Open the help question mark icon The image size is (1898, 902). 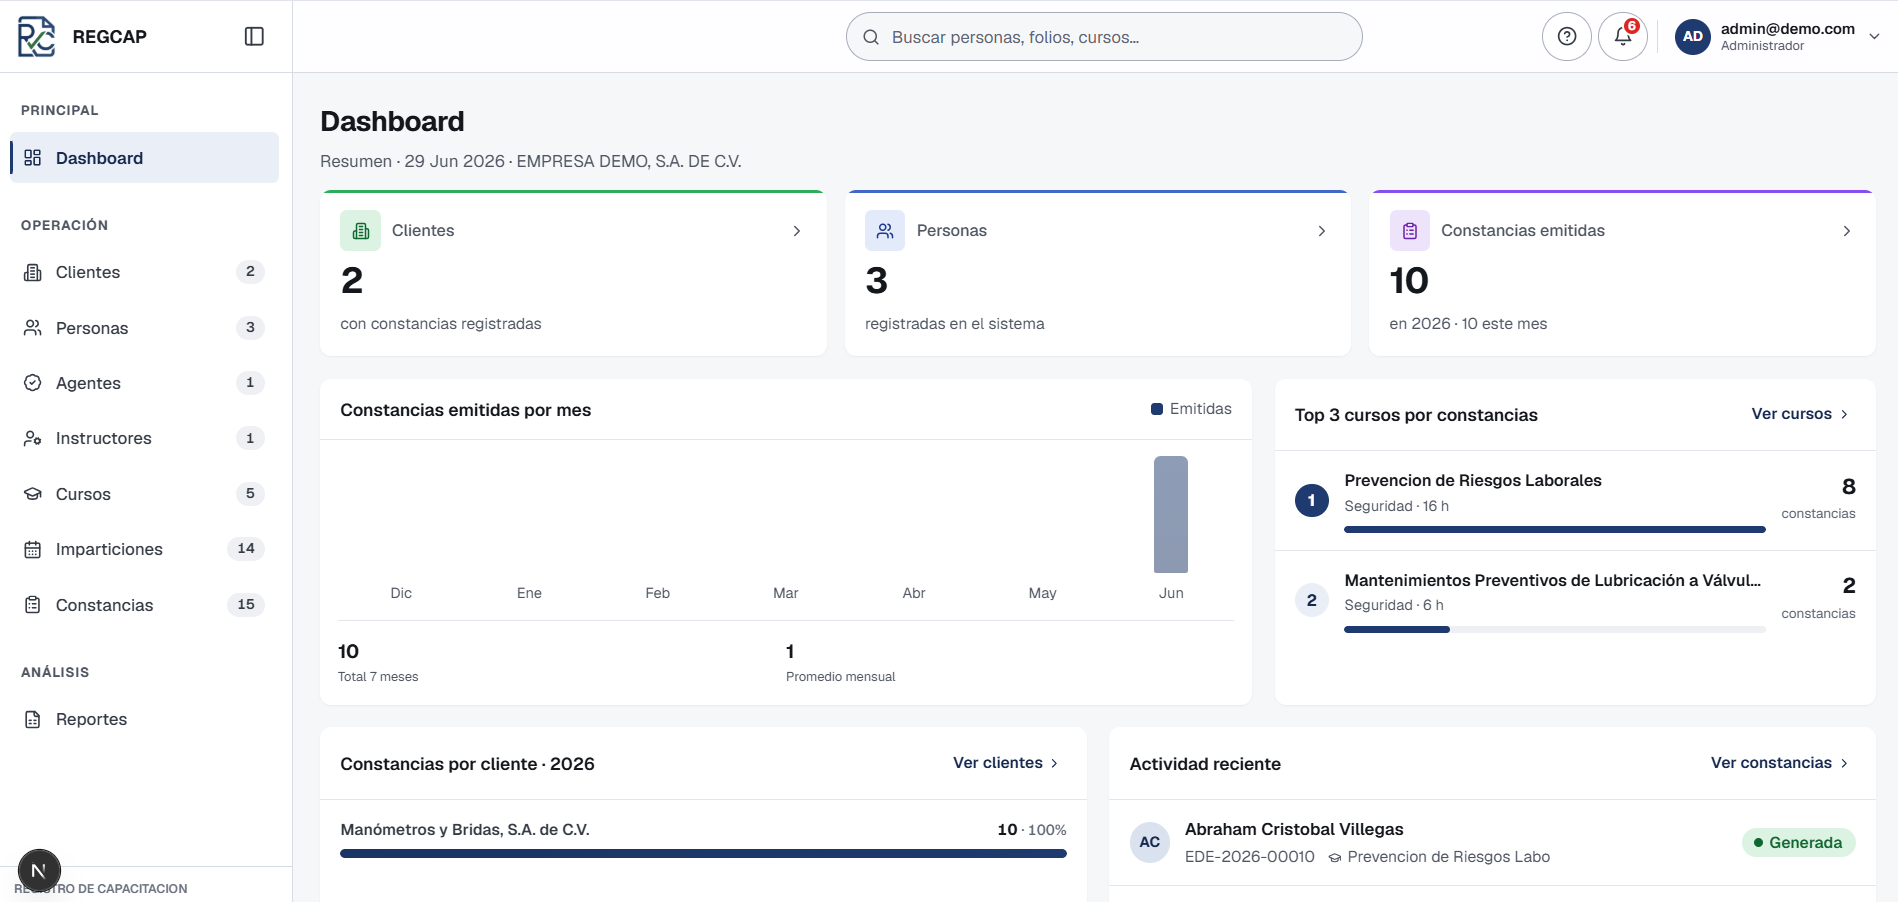(x=1566, y=36)
